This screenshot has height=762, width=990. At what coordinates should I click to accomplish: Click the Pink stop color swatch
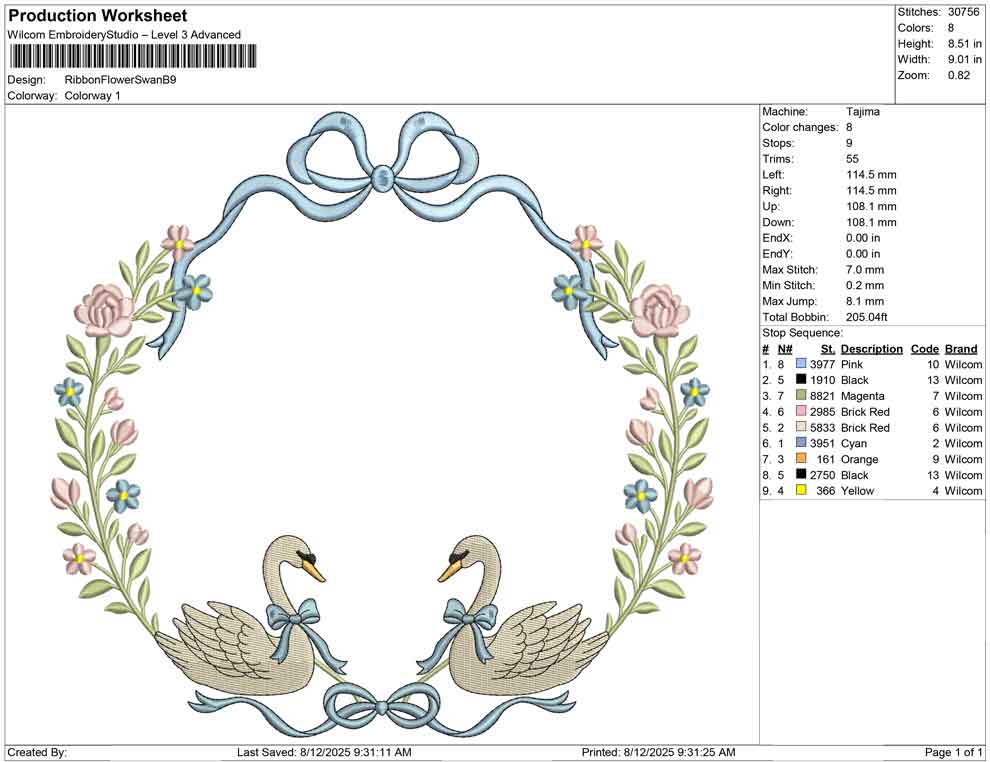801,364
